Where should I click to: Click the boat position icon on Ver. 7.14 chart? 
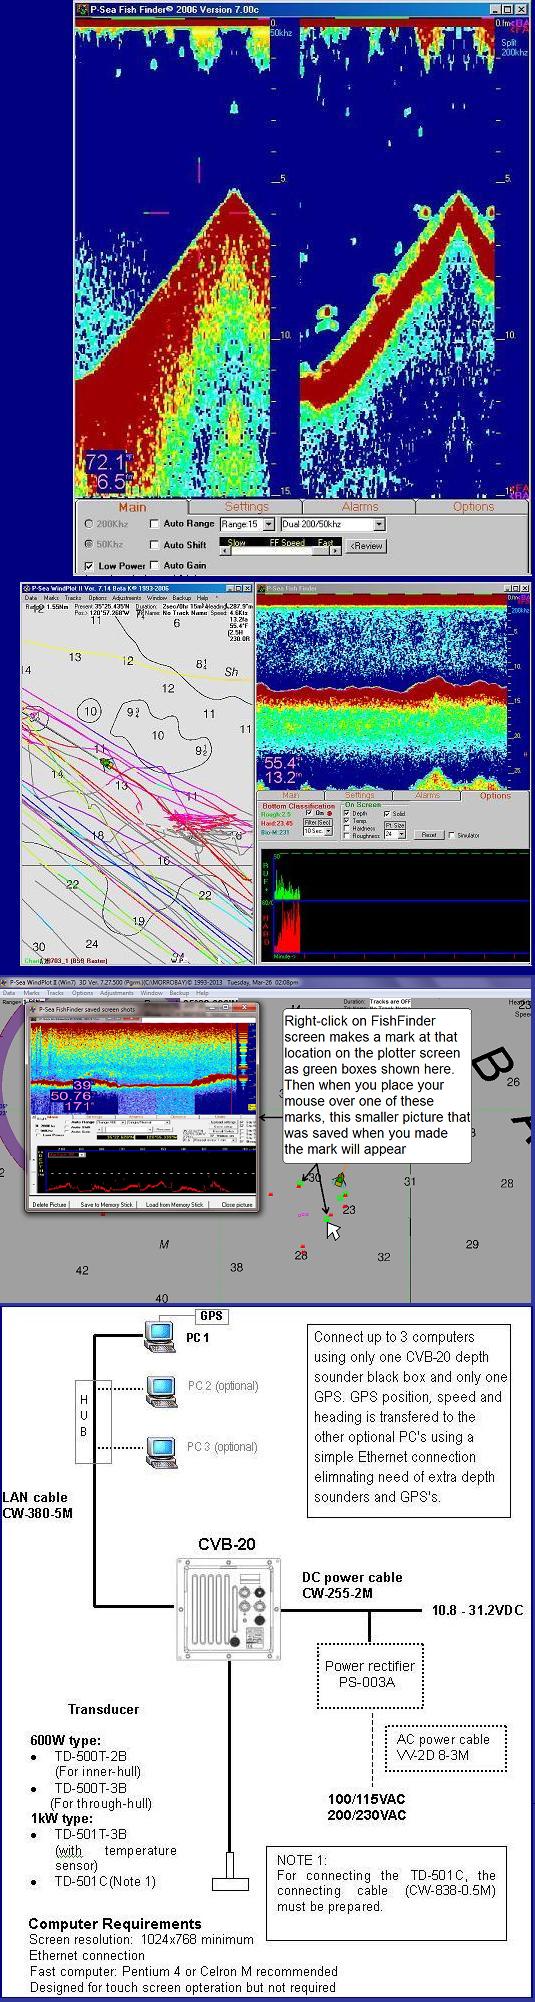click(x=105, y=763)
